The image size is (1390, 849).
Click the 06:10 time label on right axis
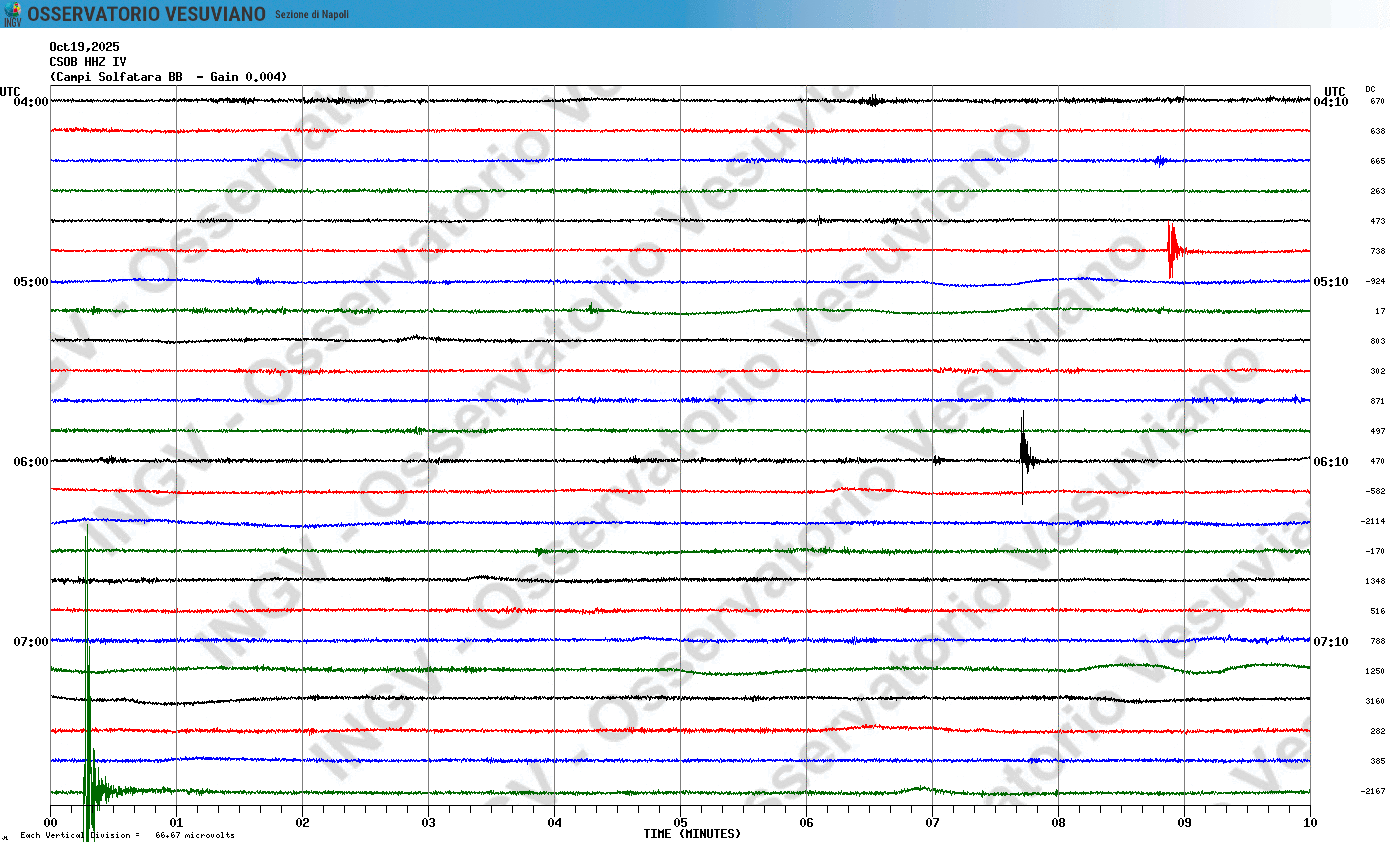(1330, 462)
